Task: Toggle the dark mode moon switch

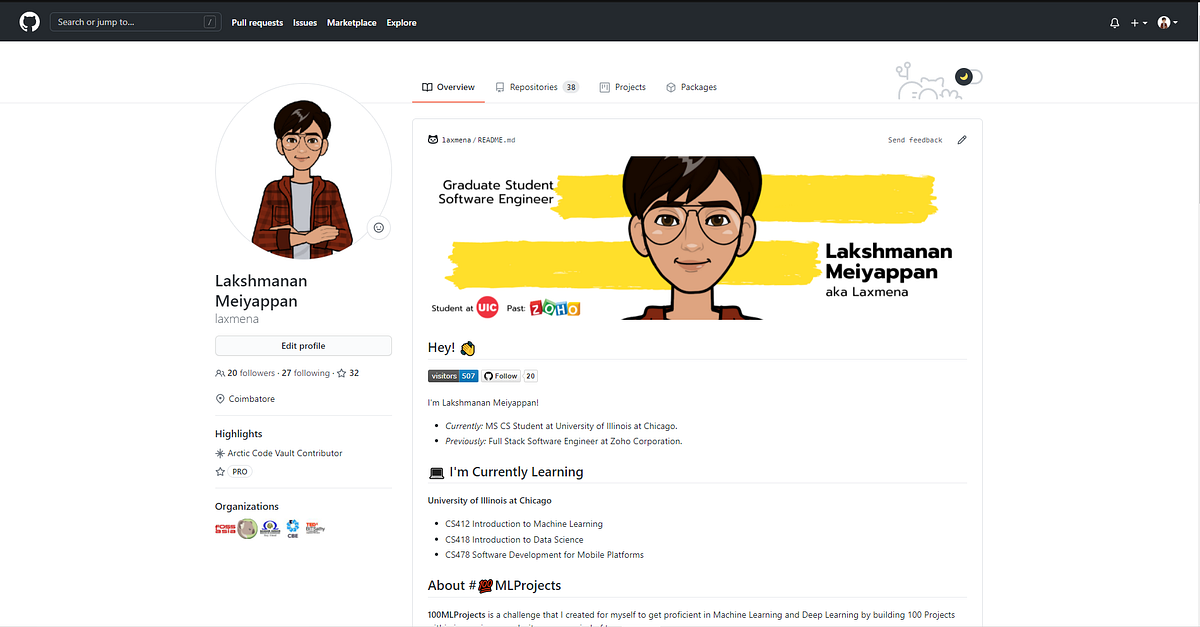Action: (968, 76)
